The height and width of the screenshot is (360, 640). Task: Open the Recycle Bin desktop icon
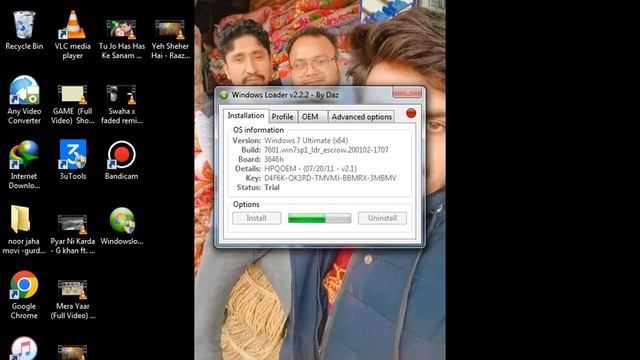[24, 31]
